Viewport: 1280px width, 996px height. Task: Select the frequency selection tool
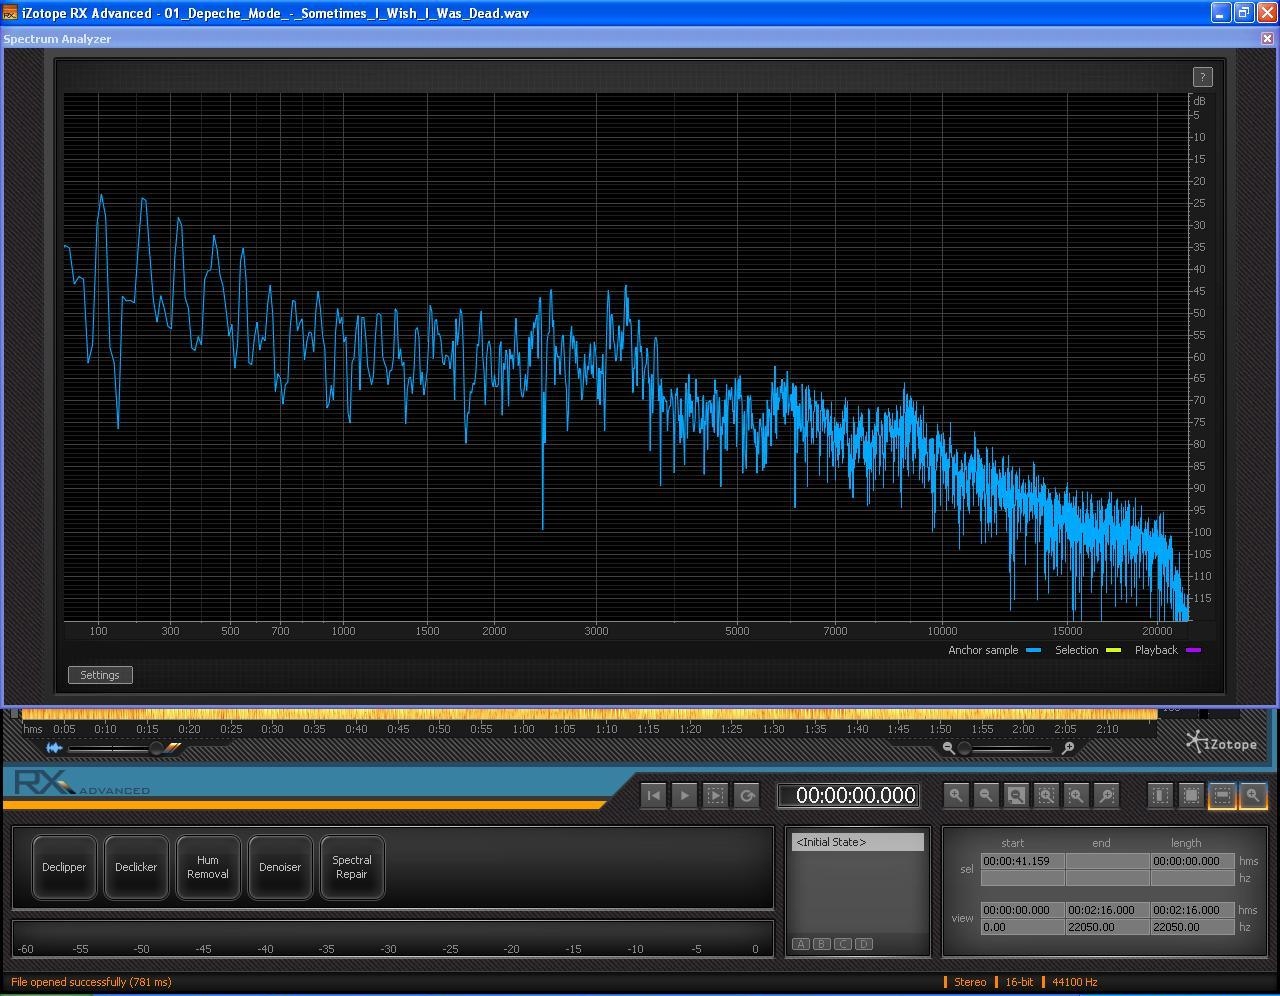coord(1222,795)
